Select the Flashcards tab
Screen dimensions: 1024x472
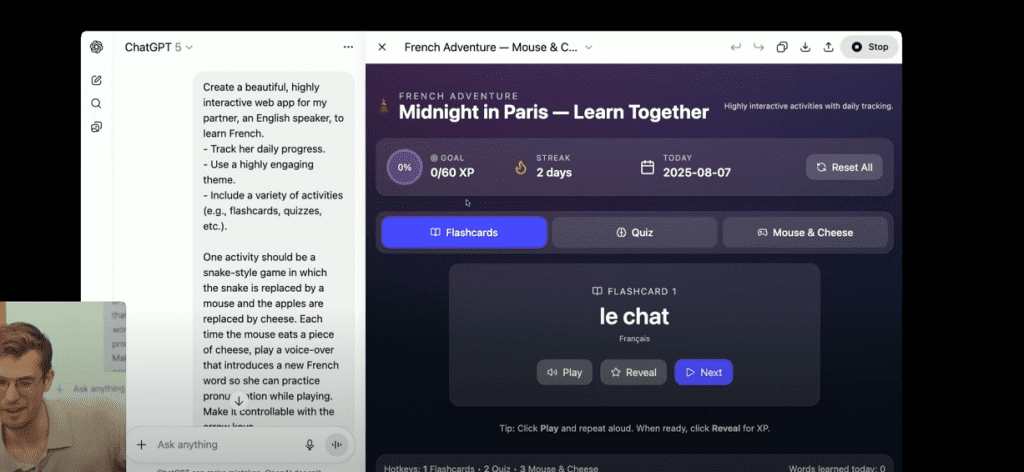tap(464, 232)
